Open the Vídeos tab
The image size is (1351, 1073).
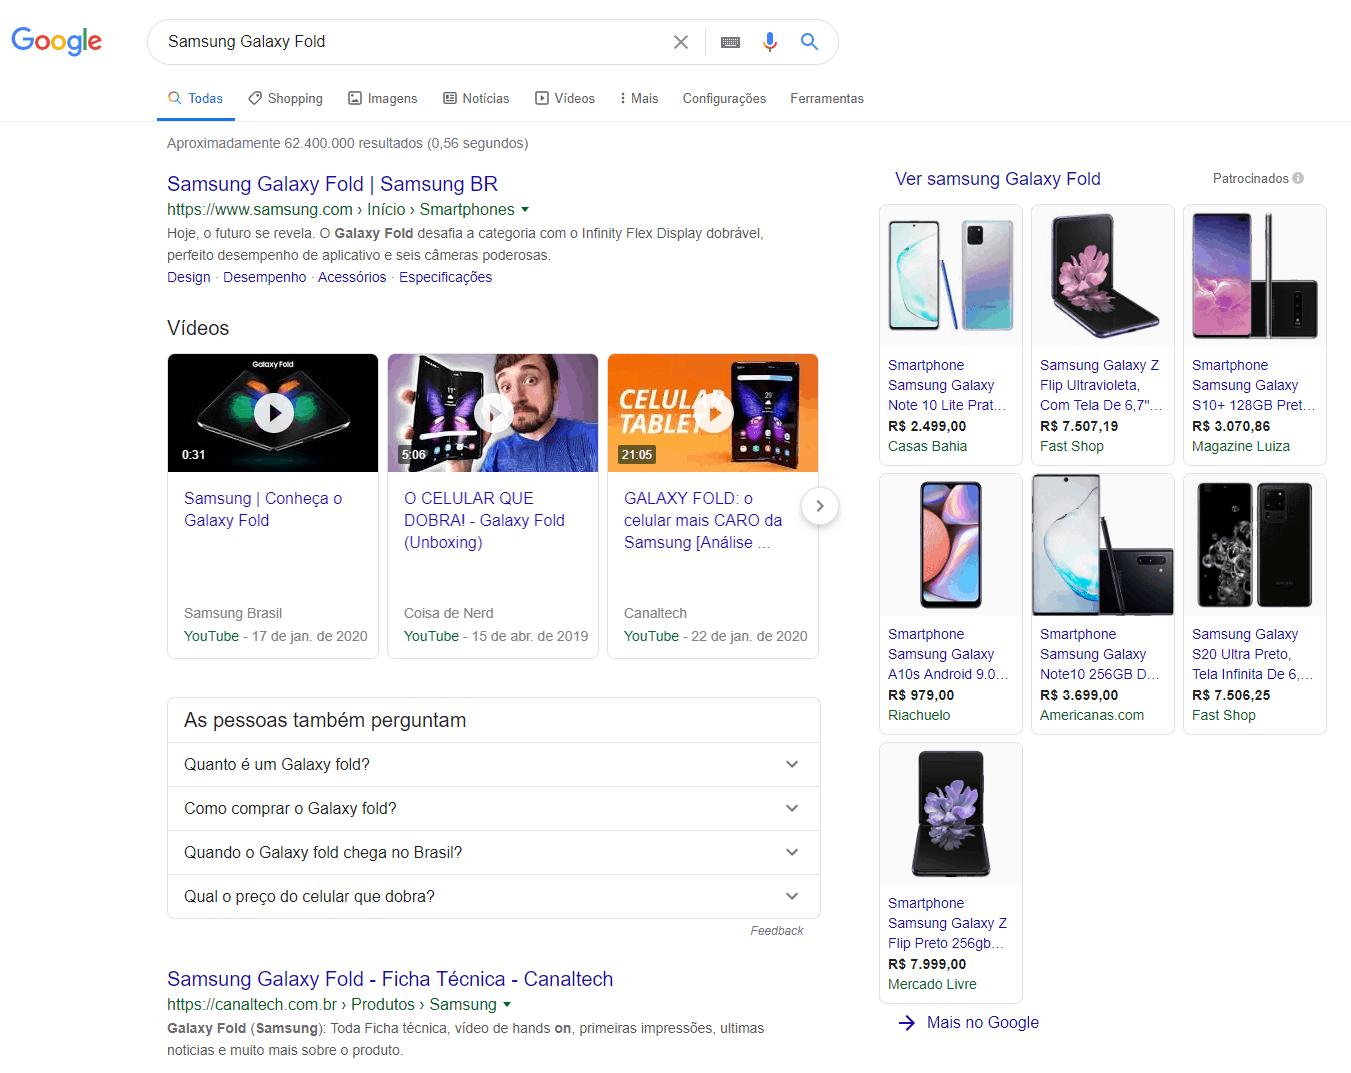565,98
